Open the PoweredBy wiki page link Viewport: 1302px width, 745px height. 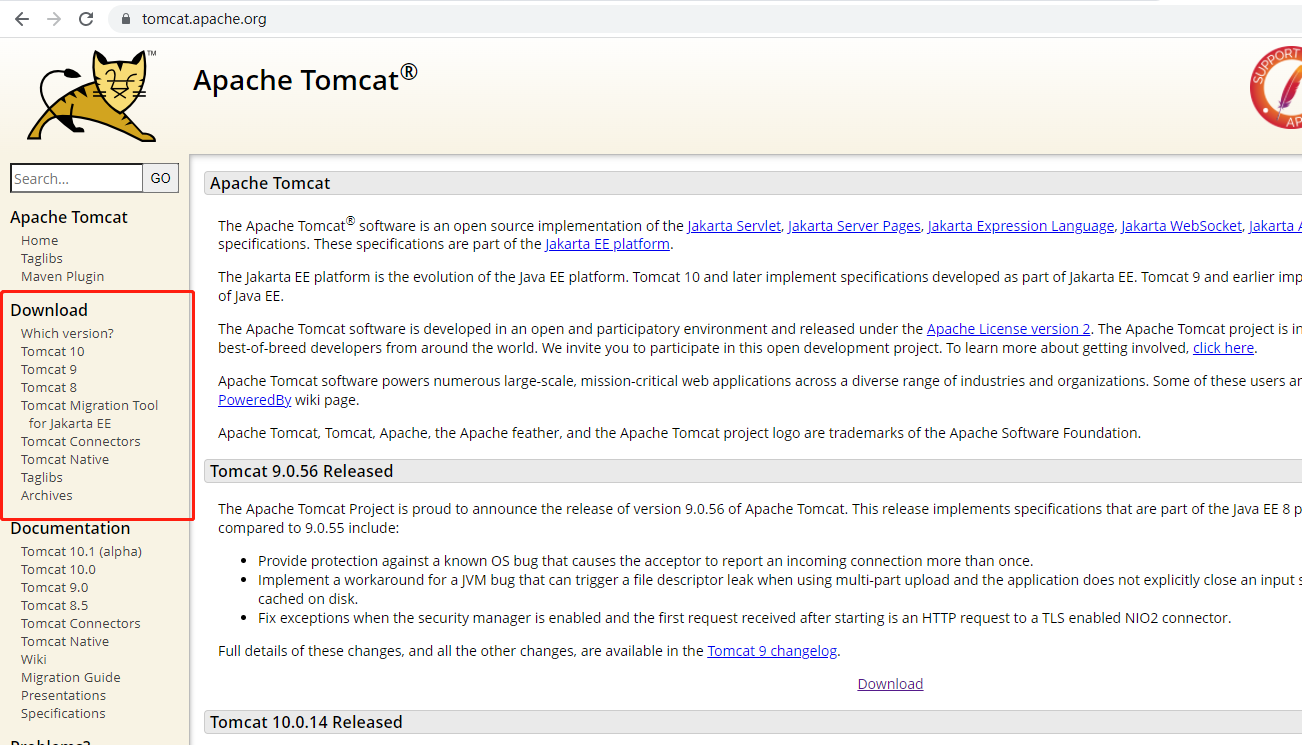(255, 400)
